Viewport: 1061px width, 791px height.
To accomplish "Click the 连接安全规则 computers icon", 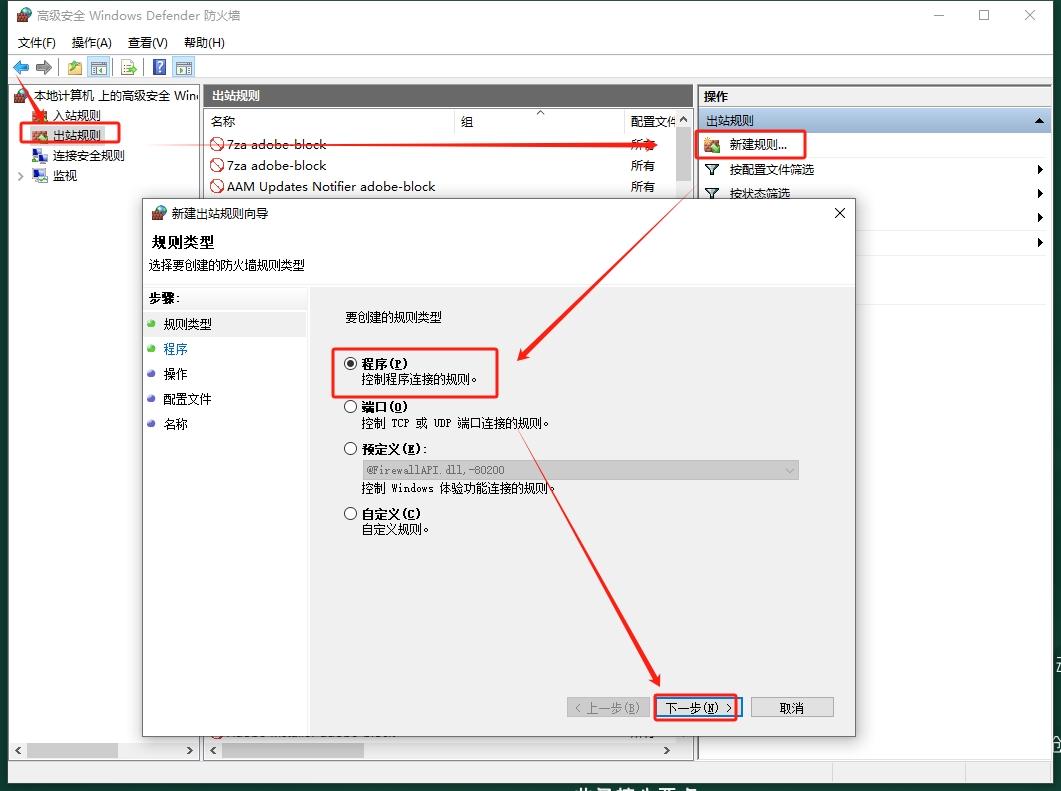I will click(40, 156).
